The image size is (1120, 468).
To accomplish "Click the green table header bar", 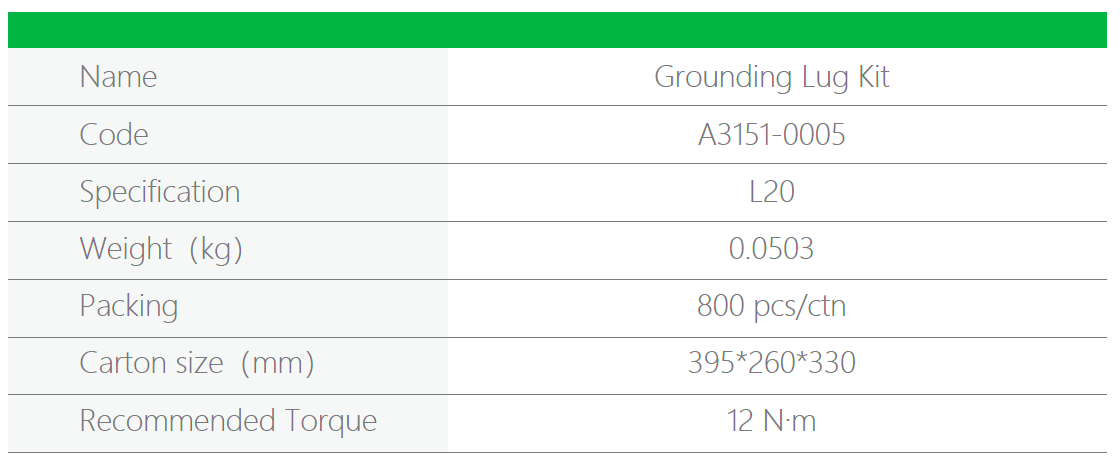I will (x=558, y=30).
